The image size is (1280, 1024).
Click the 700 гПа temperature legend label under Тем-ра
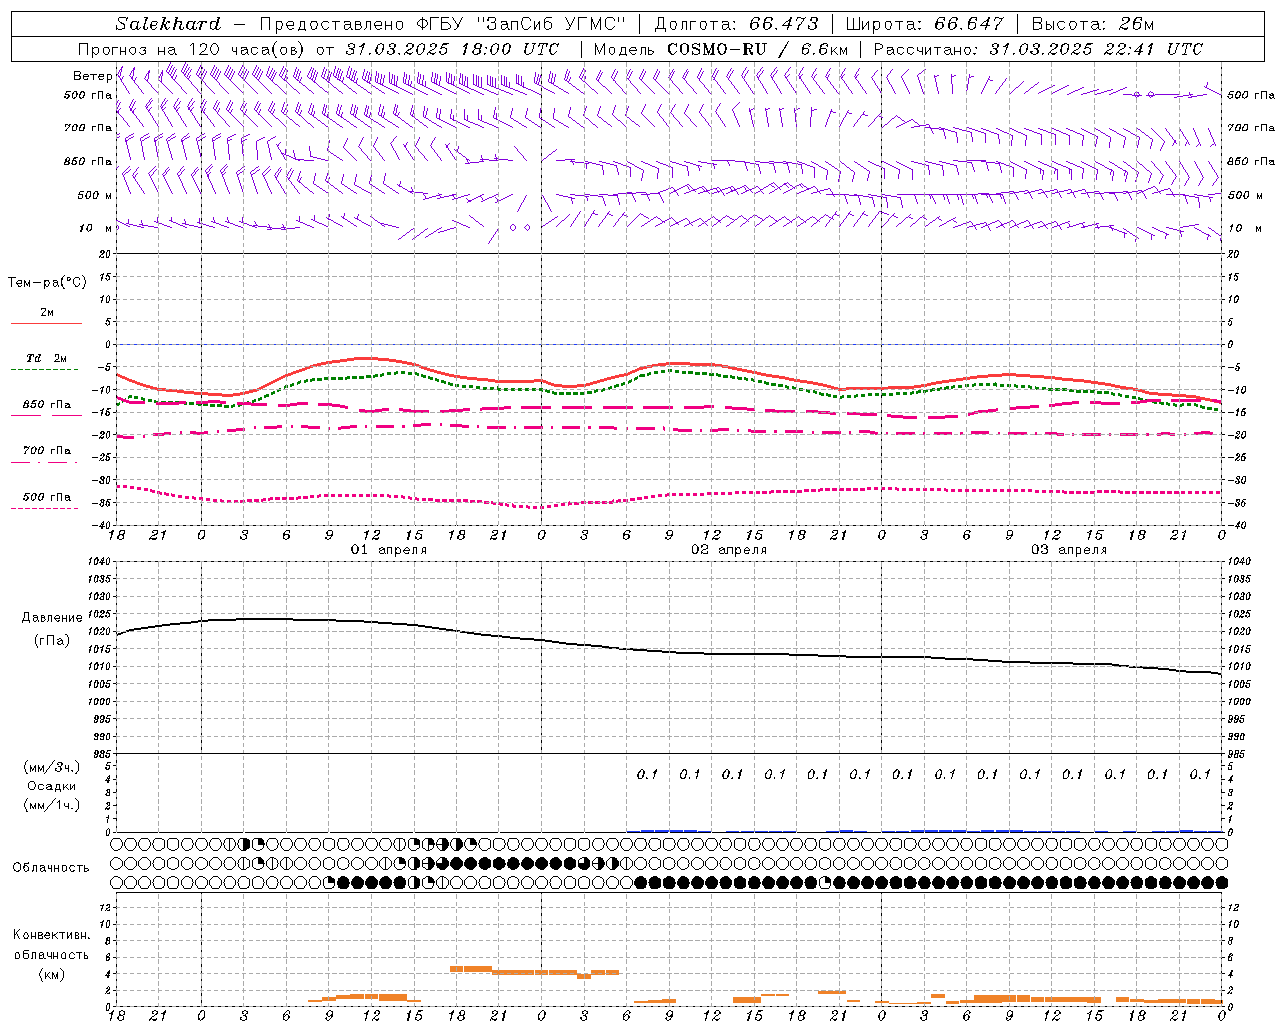pos(47,450)
